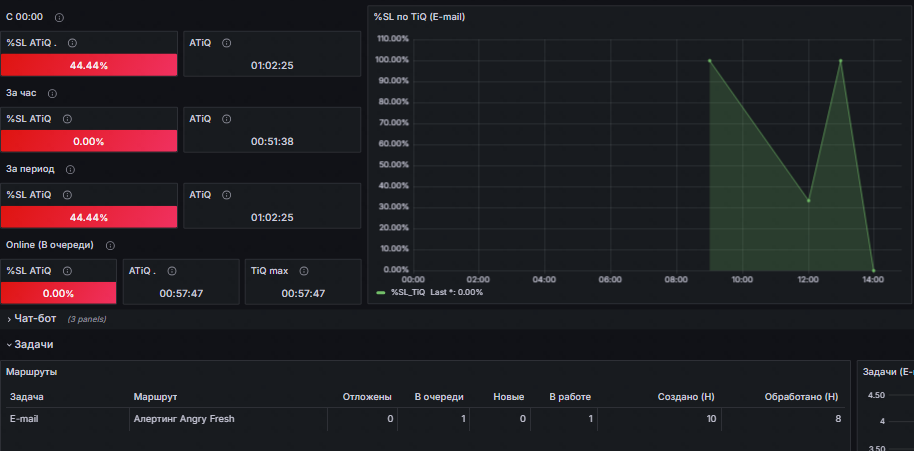Click the Создано (Н) column header

click(x=685, y=397)
